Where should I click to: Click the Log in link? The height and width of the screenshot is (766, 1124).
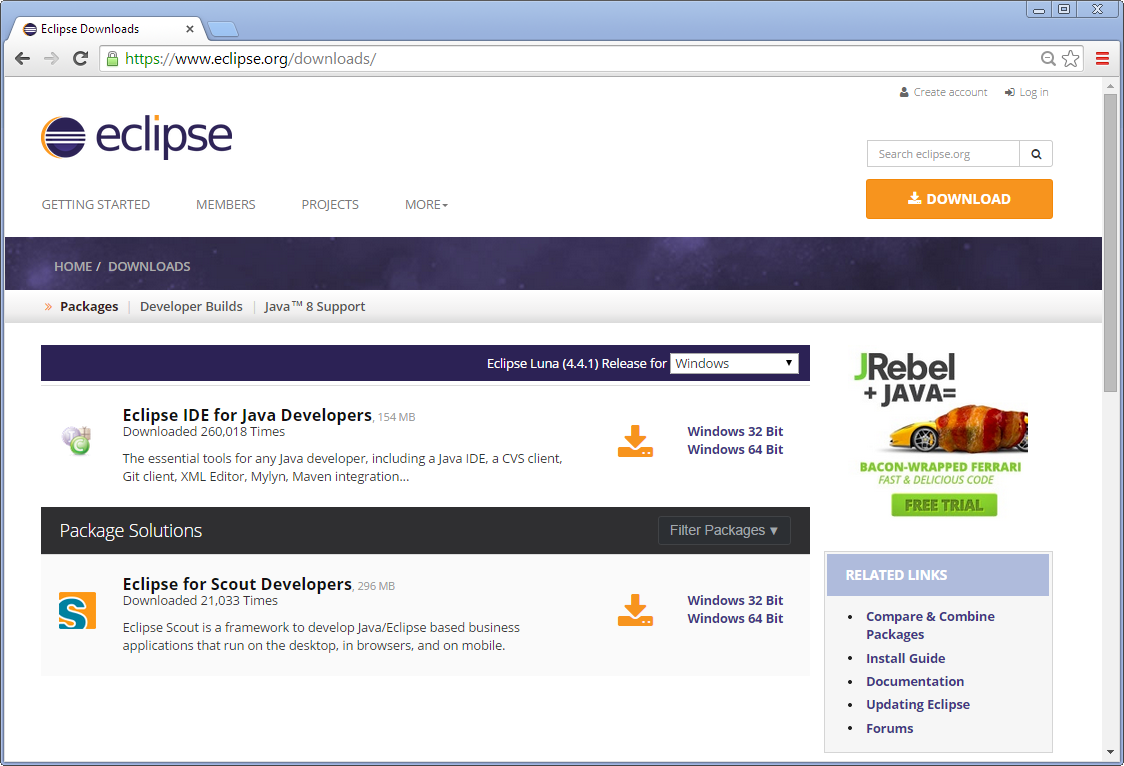(1027, 92)
